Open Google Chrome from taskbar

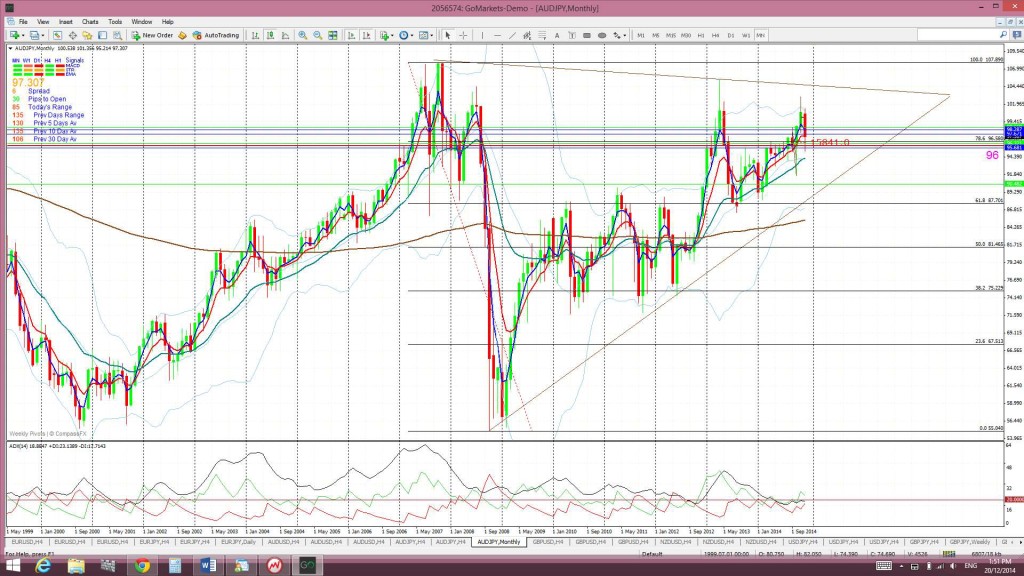(142, 566)
